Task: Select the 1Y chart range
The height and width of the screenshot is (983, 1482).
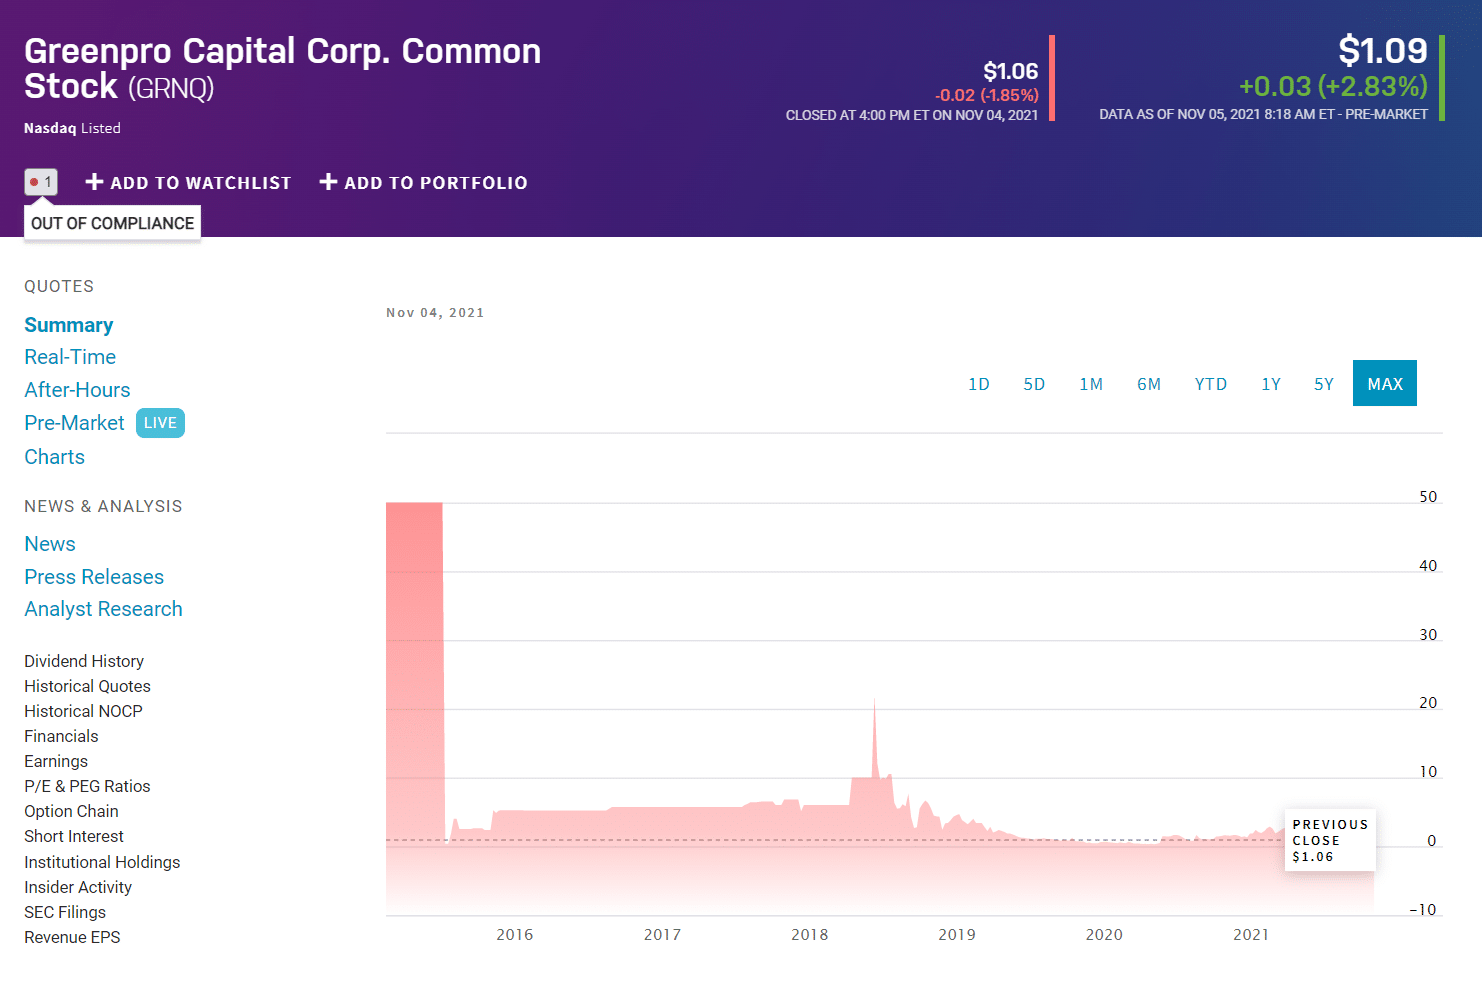Action: click(x=1271, y=384)
